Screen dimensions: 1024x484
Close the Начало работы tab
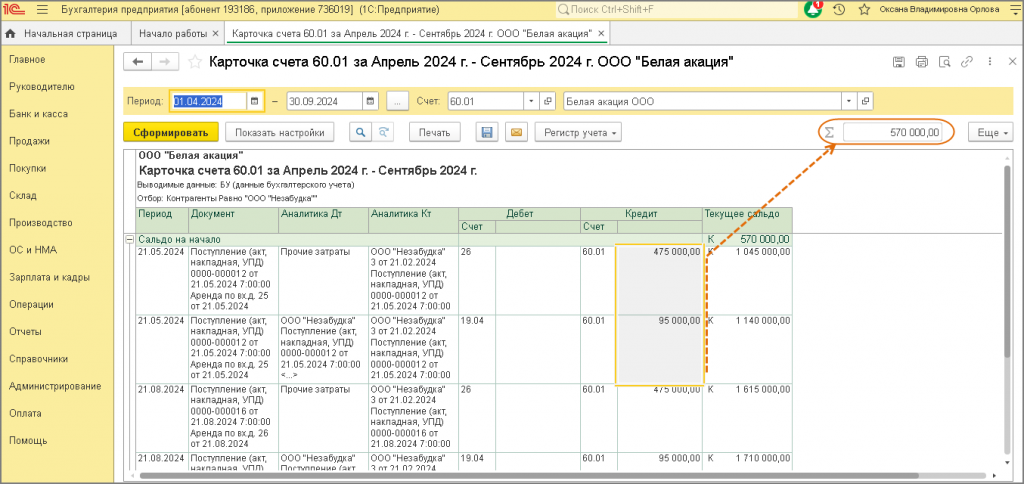pyautogui.click(x=216, y=33)
